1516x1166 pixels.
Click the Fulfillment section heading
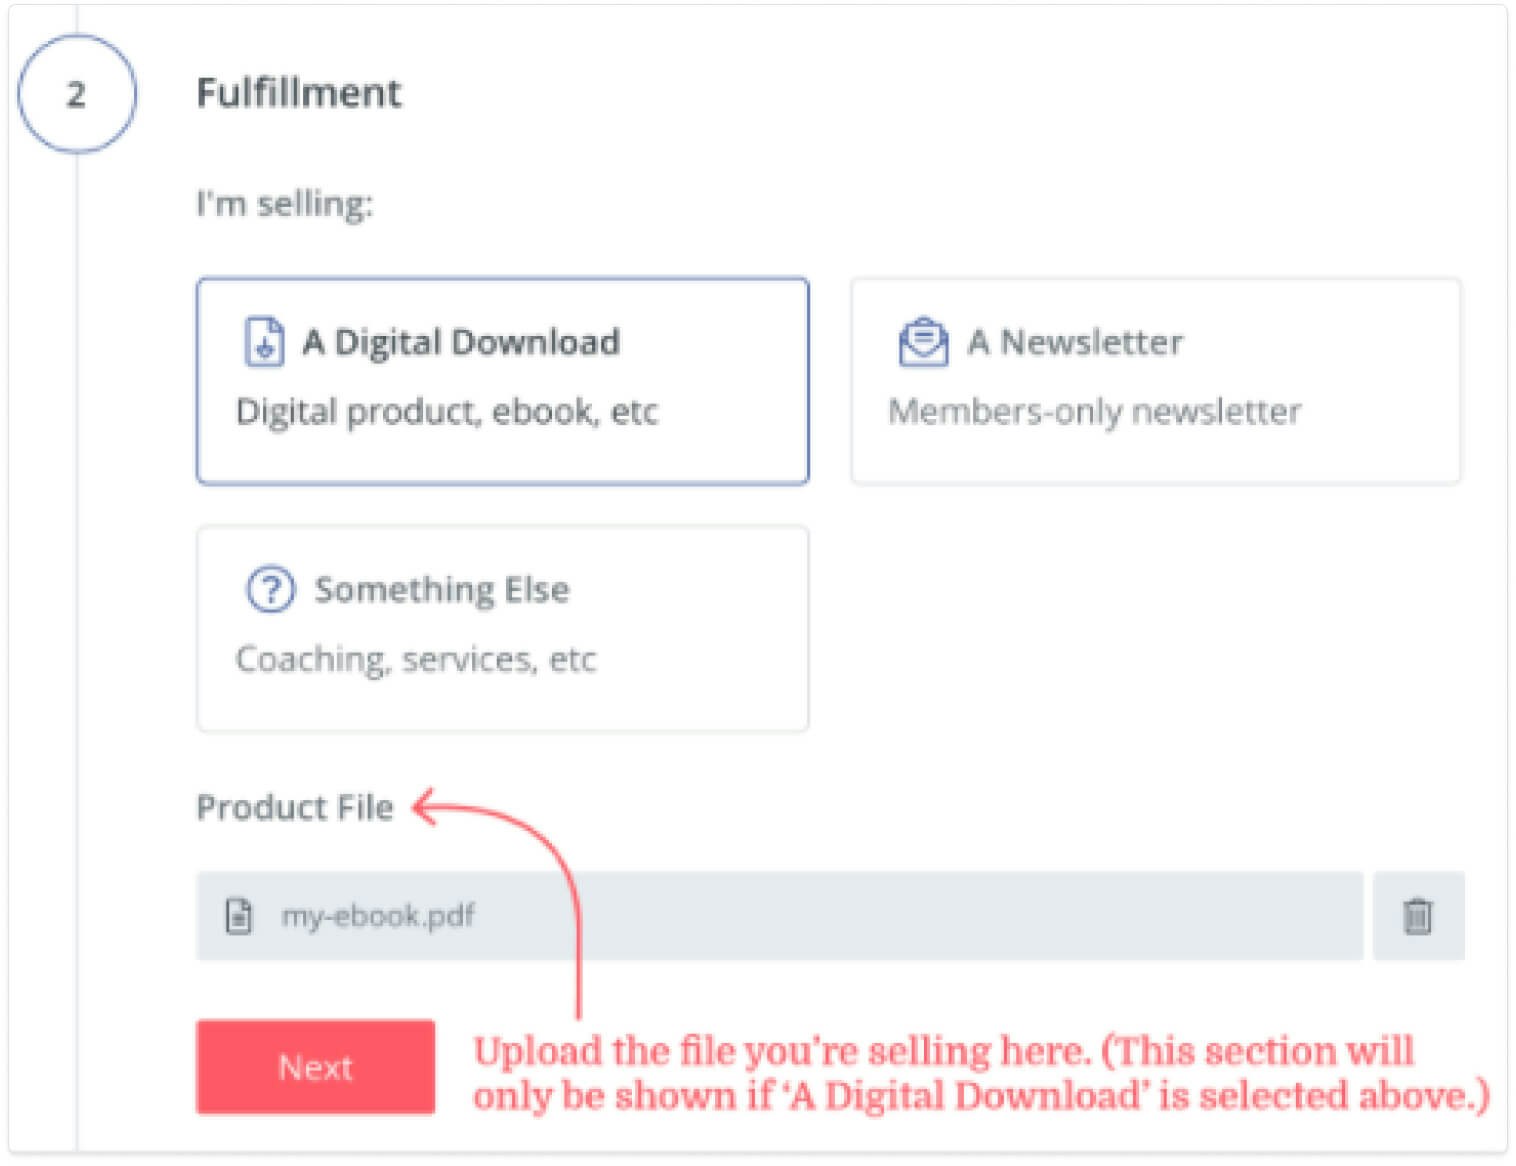pyautogui.click(x=300, y=93)
